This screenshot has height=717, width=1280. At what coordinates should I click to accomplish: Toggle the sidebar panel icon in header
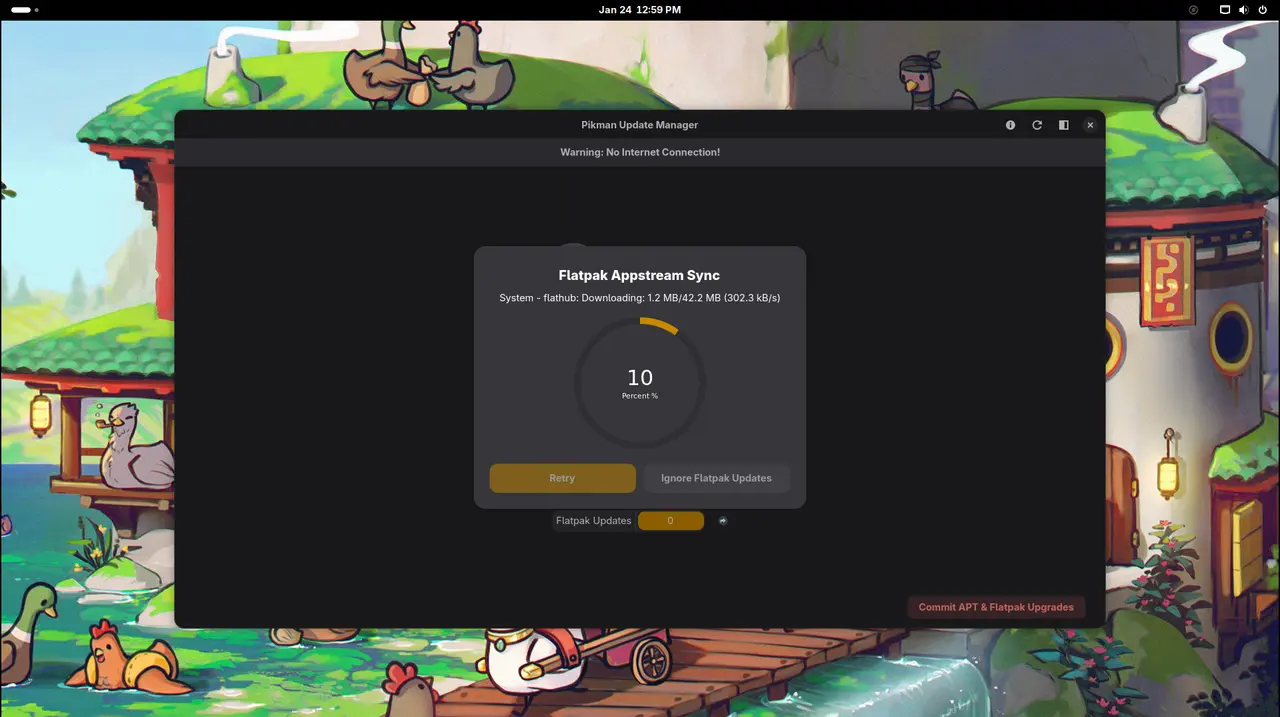[x=1063, y=125]
